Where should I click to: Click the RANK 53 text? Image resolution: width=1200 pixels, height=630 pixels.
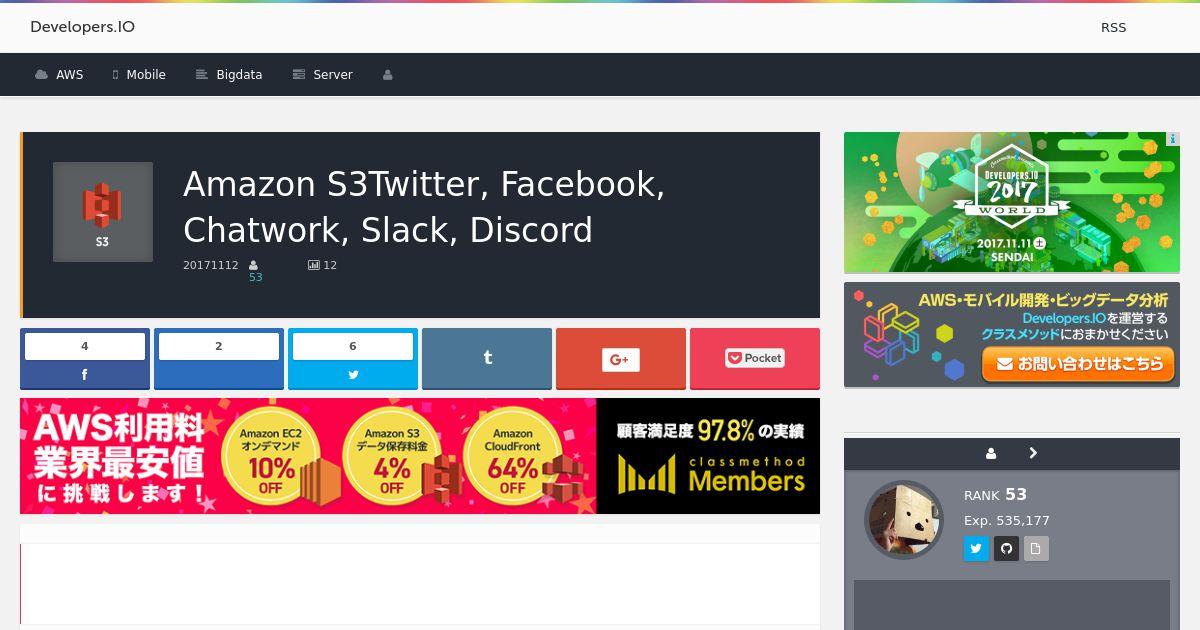click(x=995, y=495)
